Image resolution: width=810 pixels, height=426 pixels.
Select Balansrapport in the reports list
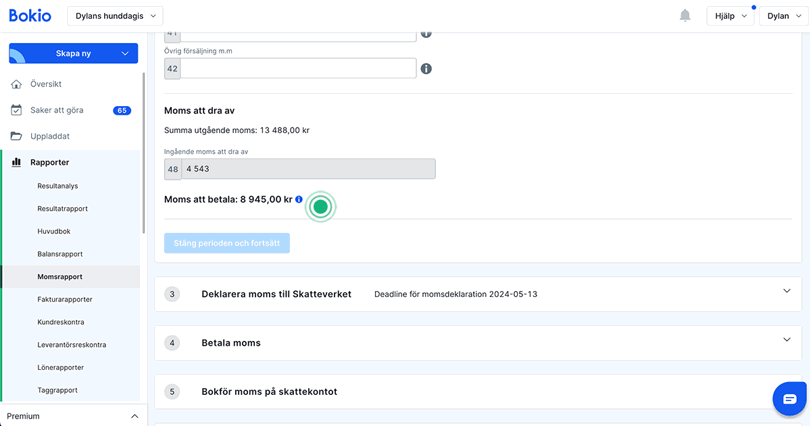(60, 254)
